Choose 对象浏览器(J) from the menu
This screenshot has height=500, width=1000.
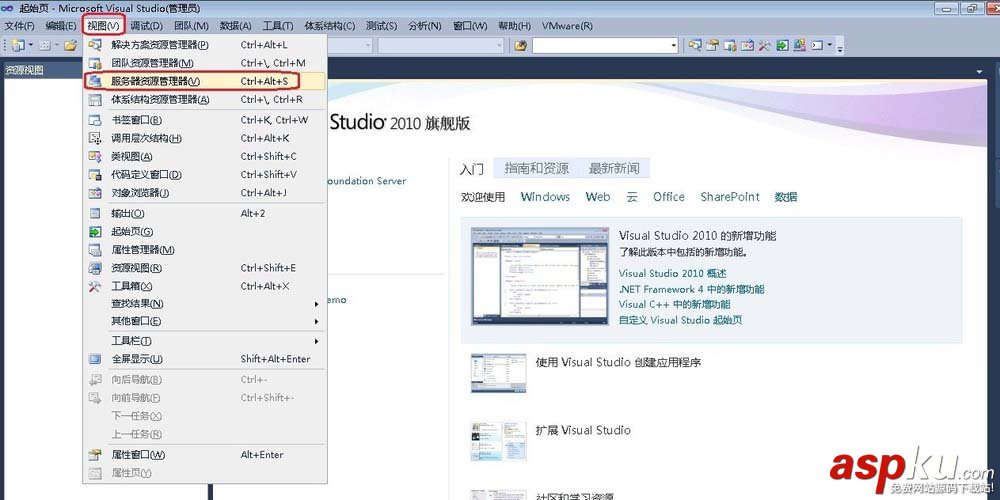click(x=205, y=193)
